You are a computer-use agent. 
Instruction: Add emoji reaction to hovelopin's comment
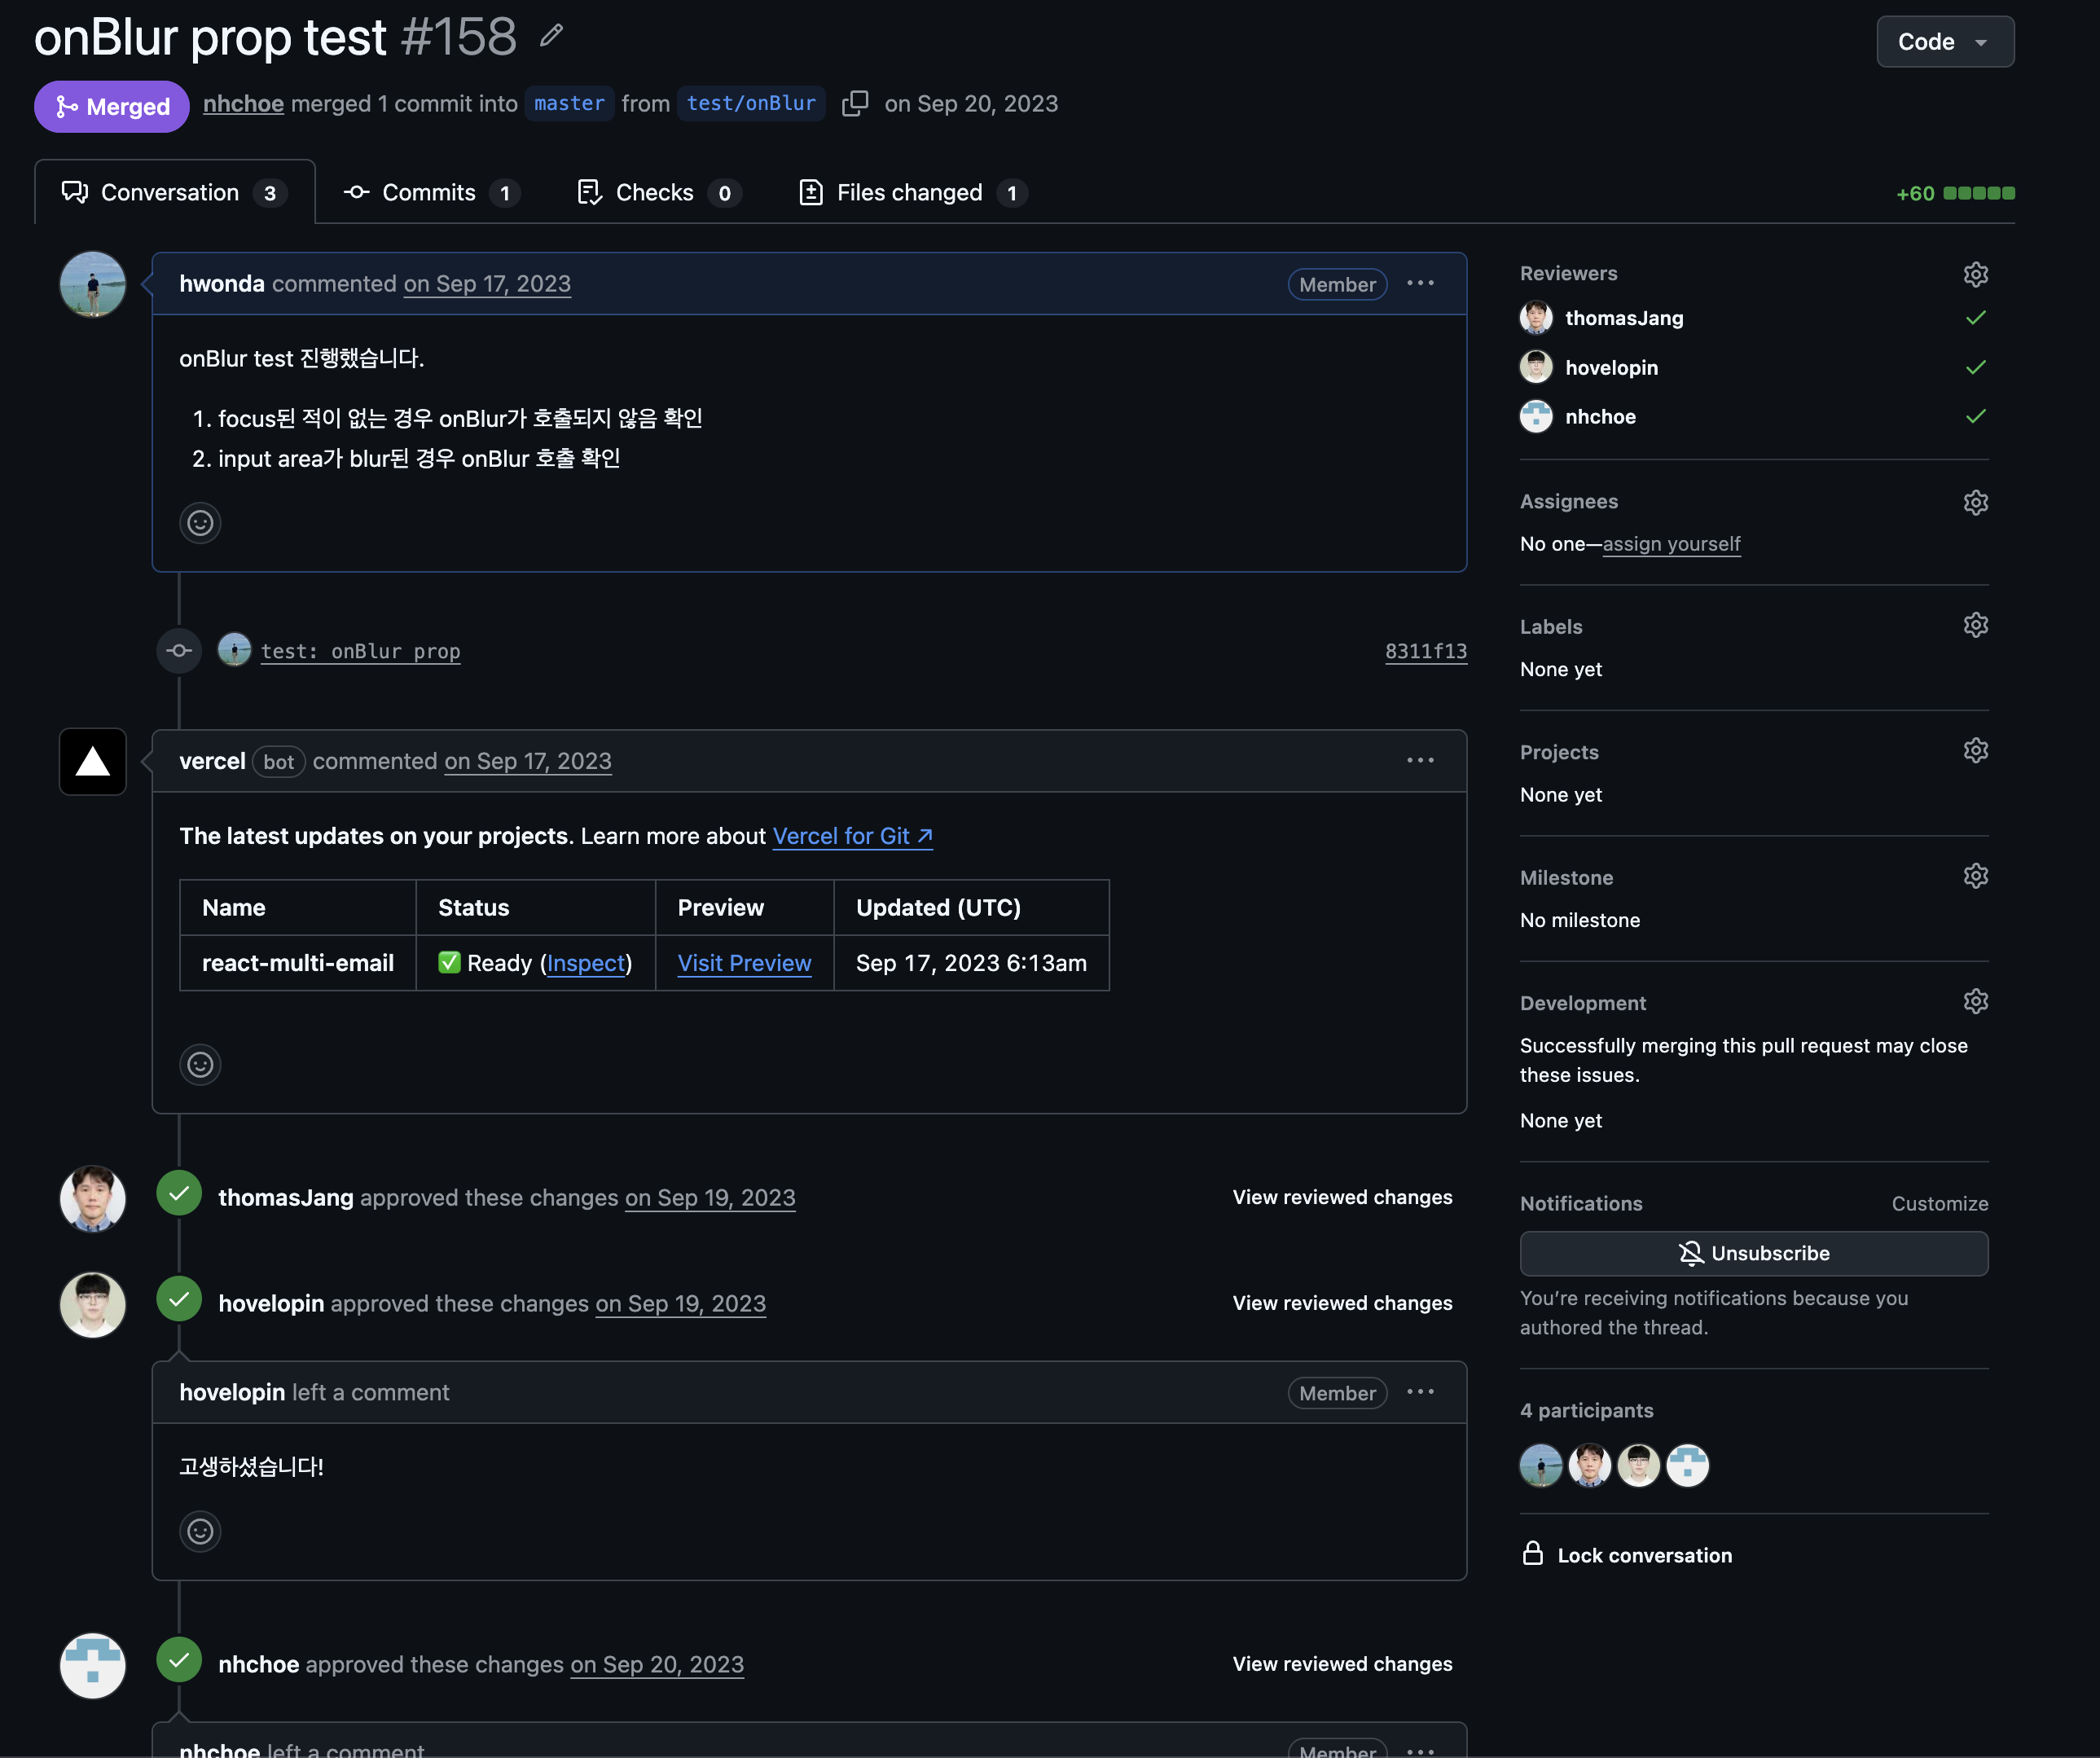coord(200,1531)
